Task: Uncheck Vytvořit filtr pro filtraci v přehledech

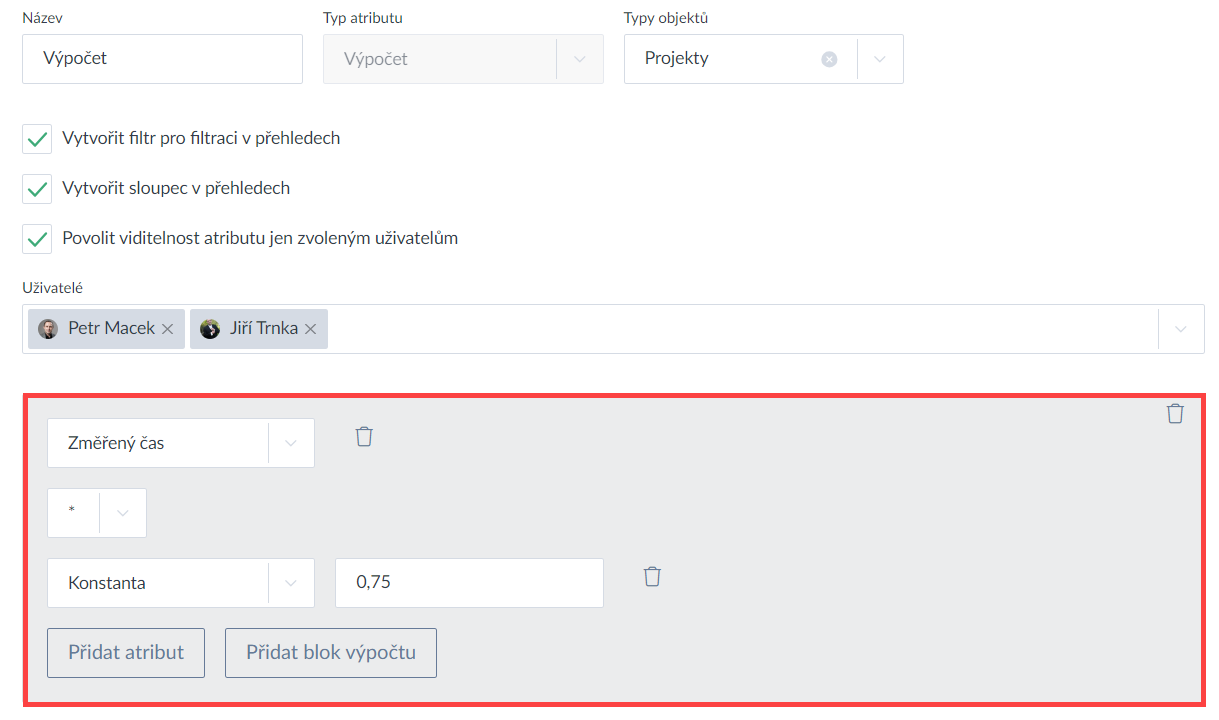Action: pos(37,139)
